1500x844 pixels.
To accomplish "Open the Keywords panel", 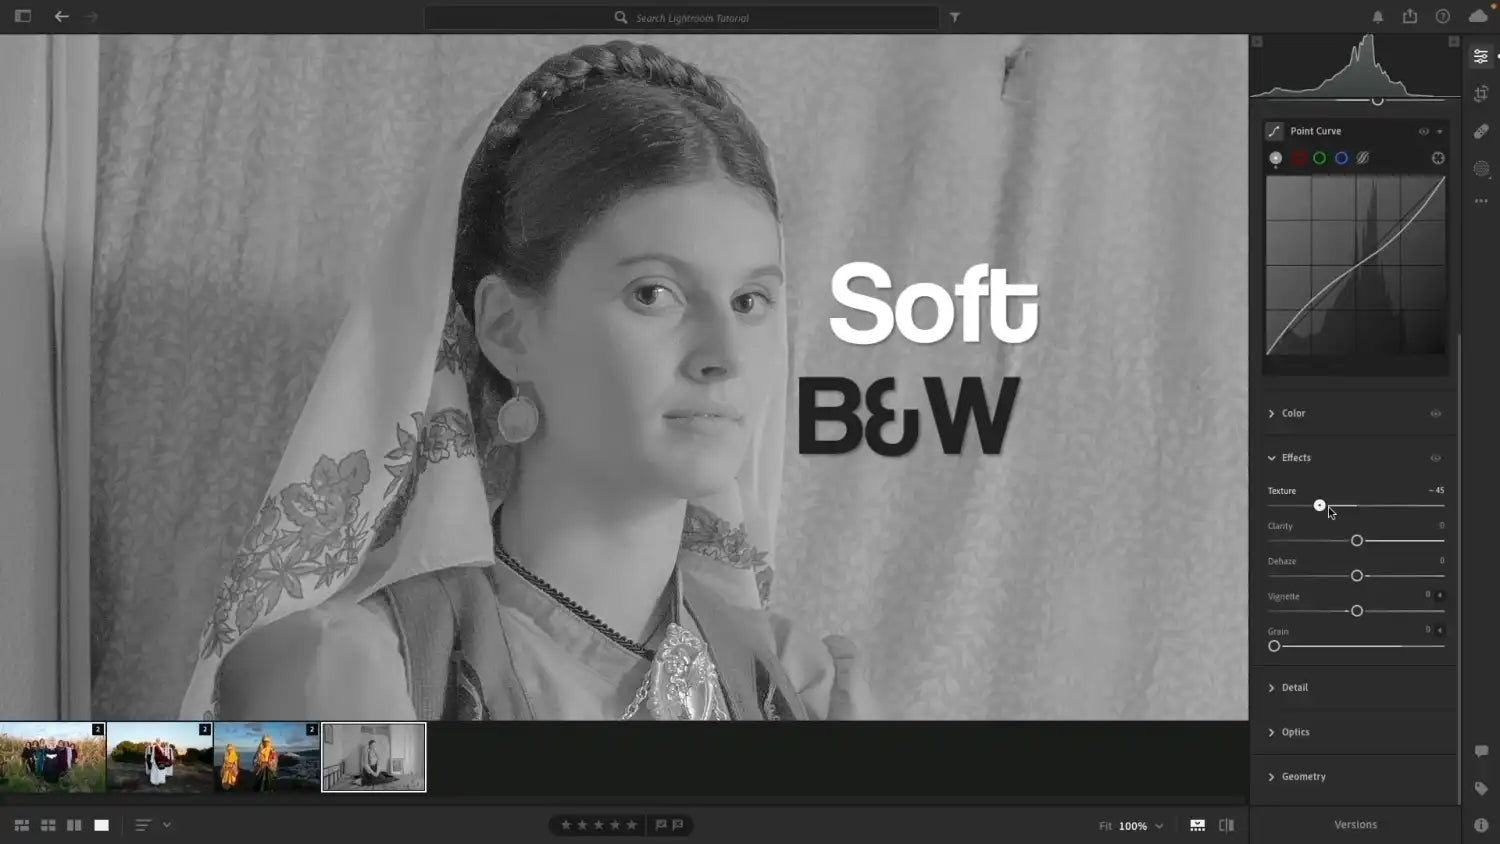I will coord(1481,788).
